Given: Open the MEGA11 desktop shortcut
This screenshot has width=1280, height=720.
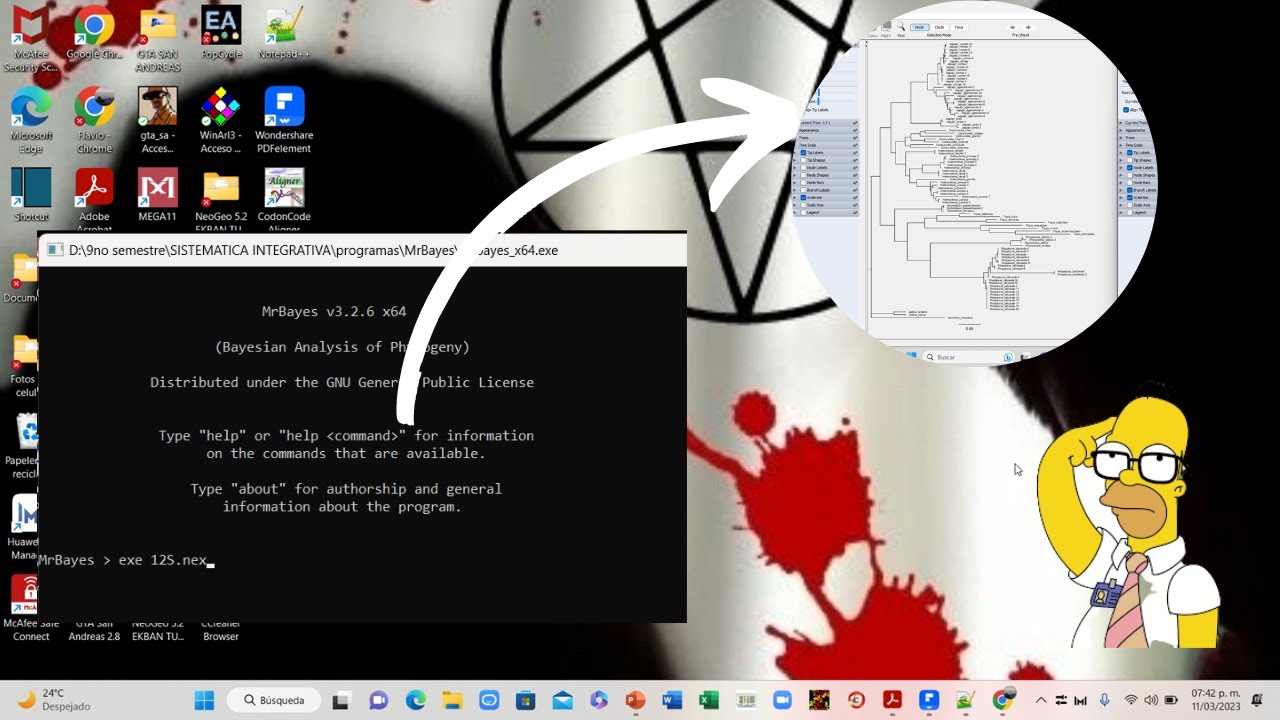Looking at the screenshot, I should tap(158, 194).
